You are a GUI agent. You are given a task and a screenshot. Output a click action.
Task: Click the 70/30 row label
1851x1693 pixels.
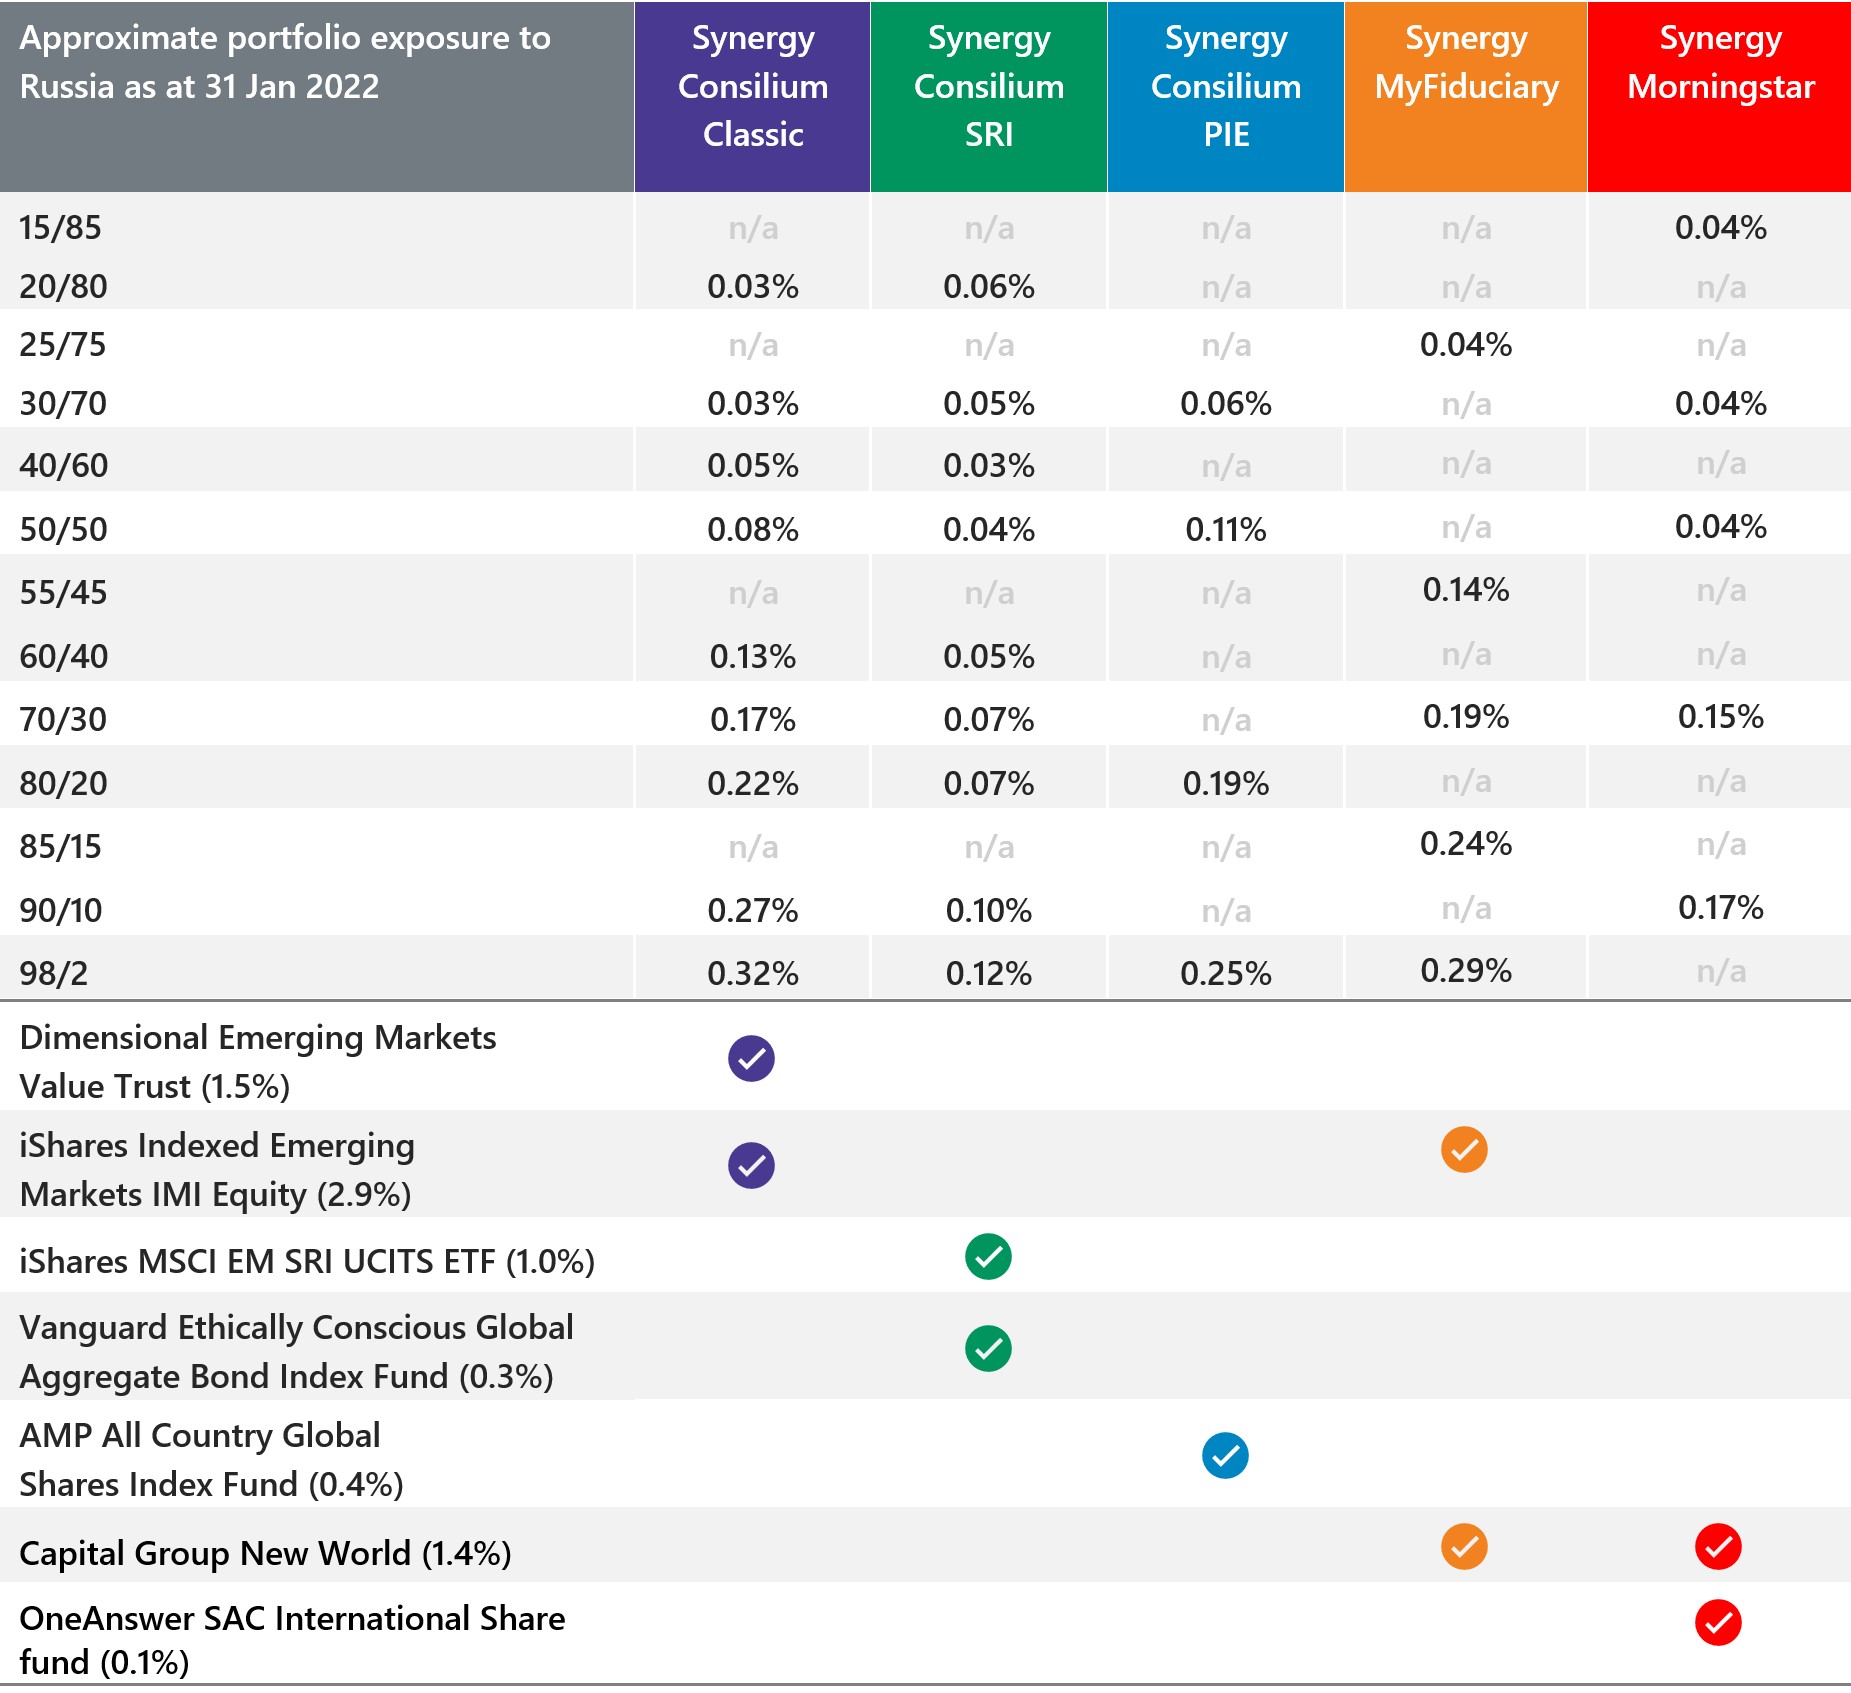point(62,720)
